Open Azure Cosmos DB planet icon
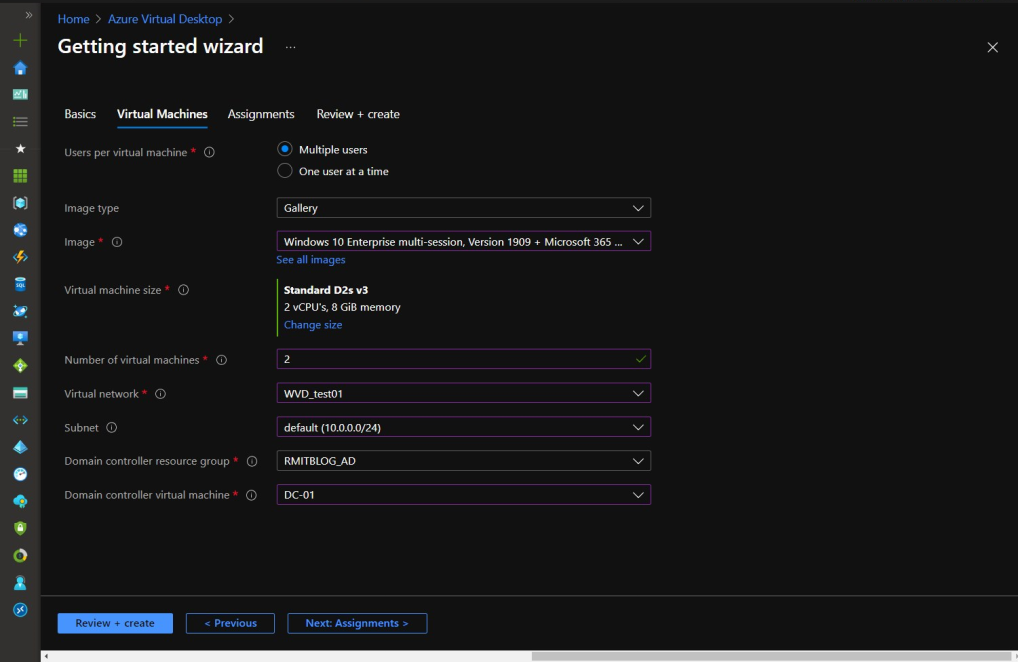The image size is (1018, 662). pos(20,311)
